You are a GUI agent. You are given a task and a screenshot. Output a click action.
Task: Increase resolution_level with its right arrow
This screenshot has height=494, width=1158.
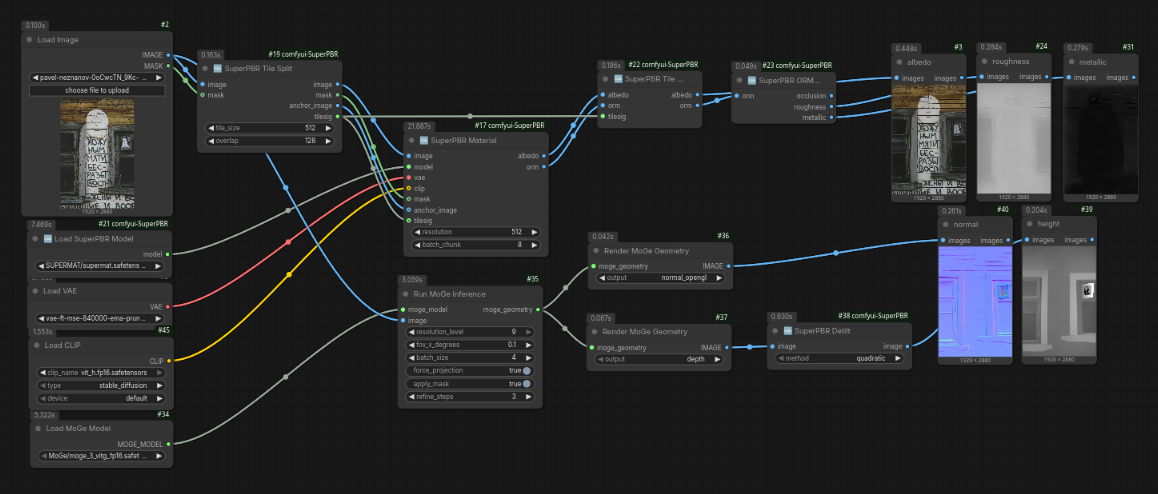530,332
